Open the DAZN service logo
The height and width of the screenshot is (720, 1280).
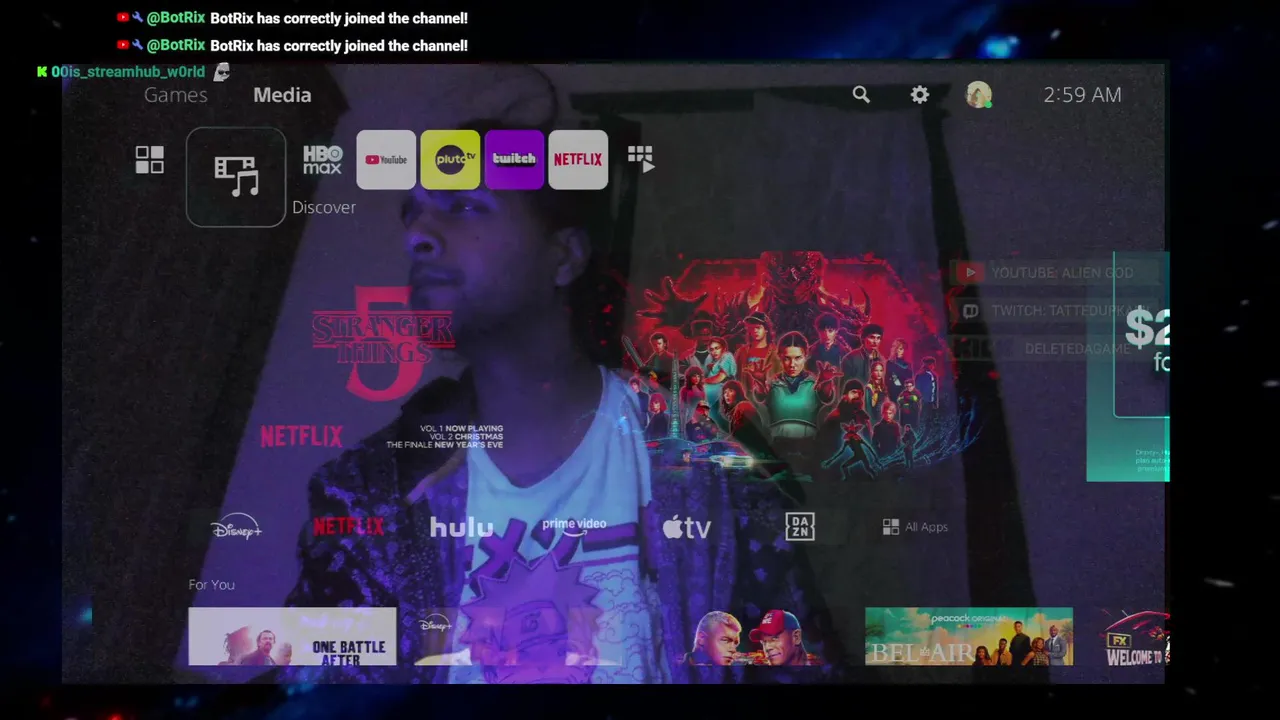pos(800,527)
